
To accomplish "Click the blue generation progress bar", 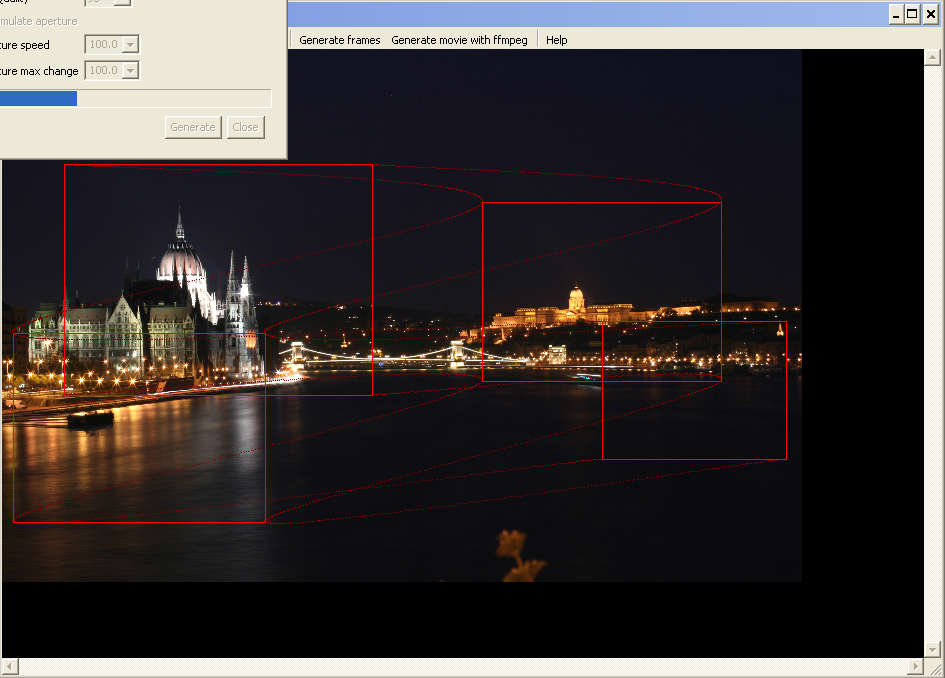I will coord(136,99).
